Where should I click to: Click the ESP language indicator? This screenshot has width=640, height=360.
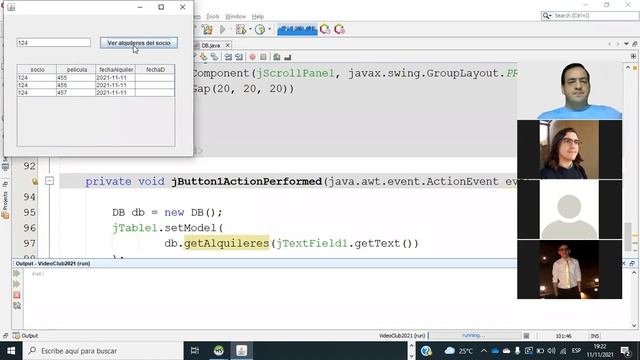tap(576, 351)
